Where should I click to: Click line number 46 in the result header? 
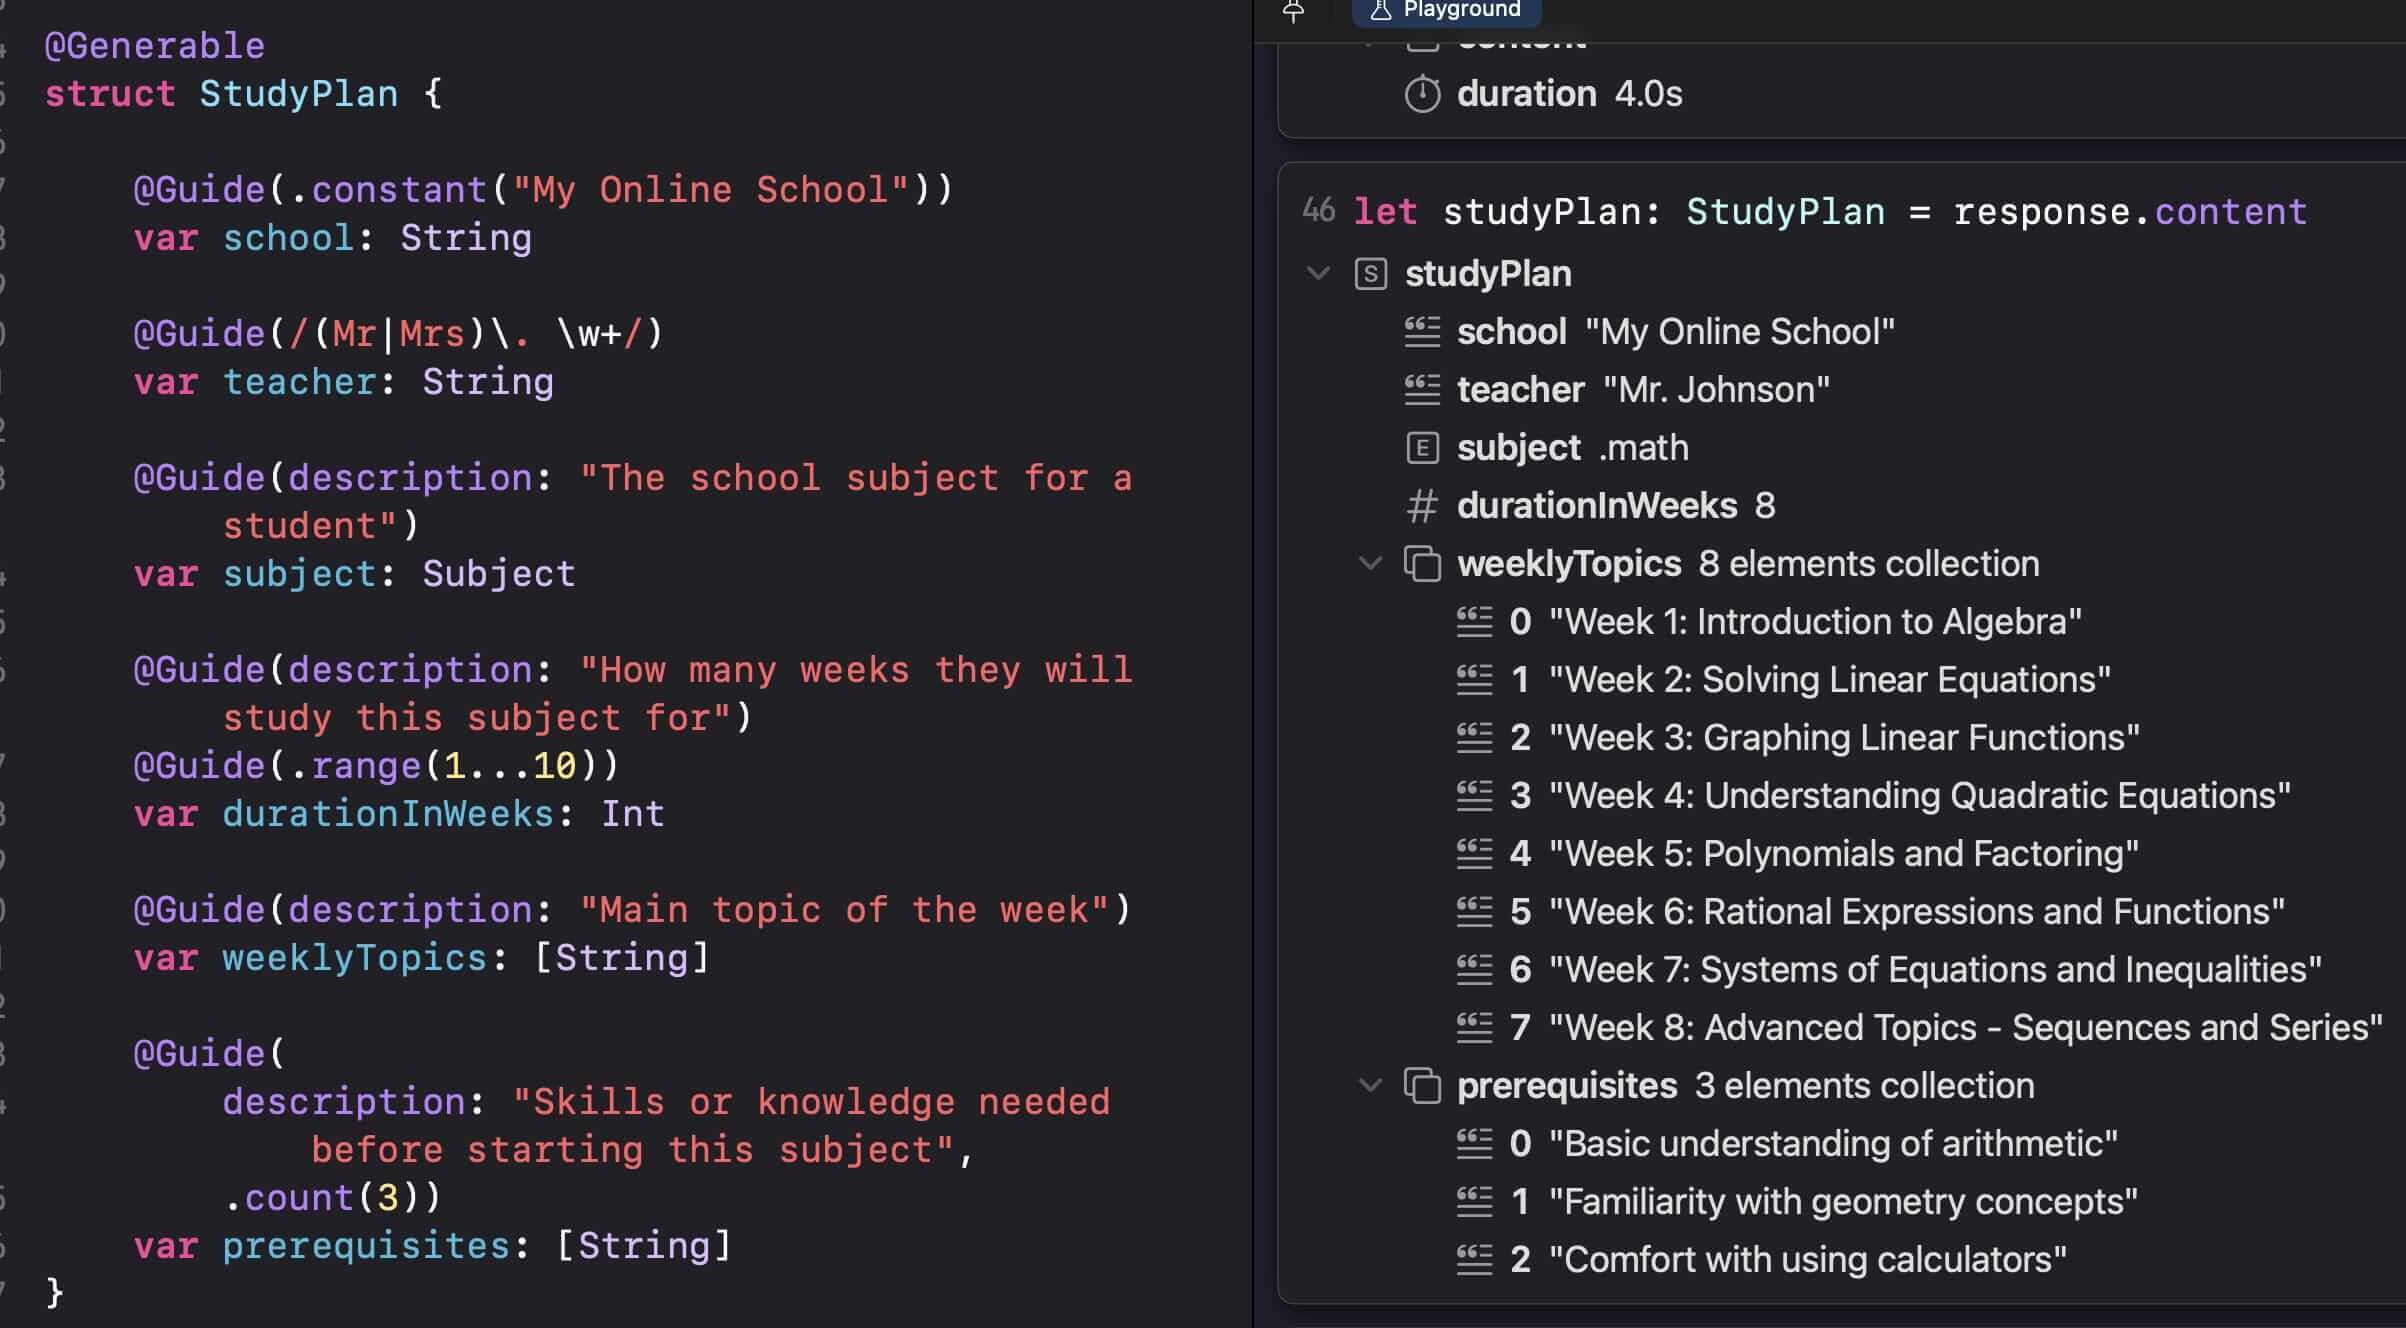tap(1318, 211)
